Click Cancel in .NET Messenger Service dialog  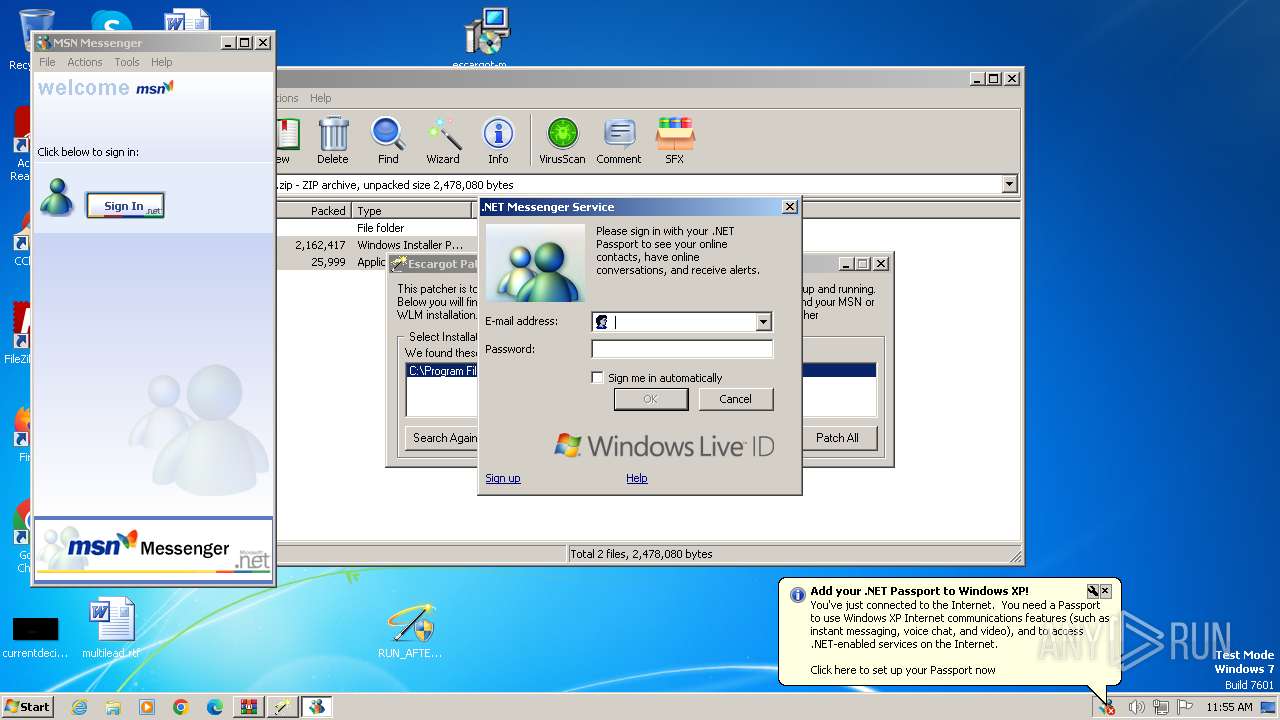click(735, 399)
